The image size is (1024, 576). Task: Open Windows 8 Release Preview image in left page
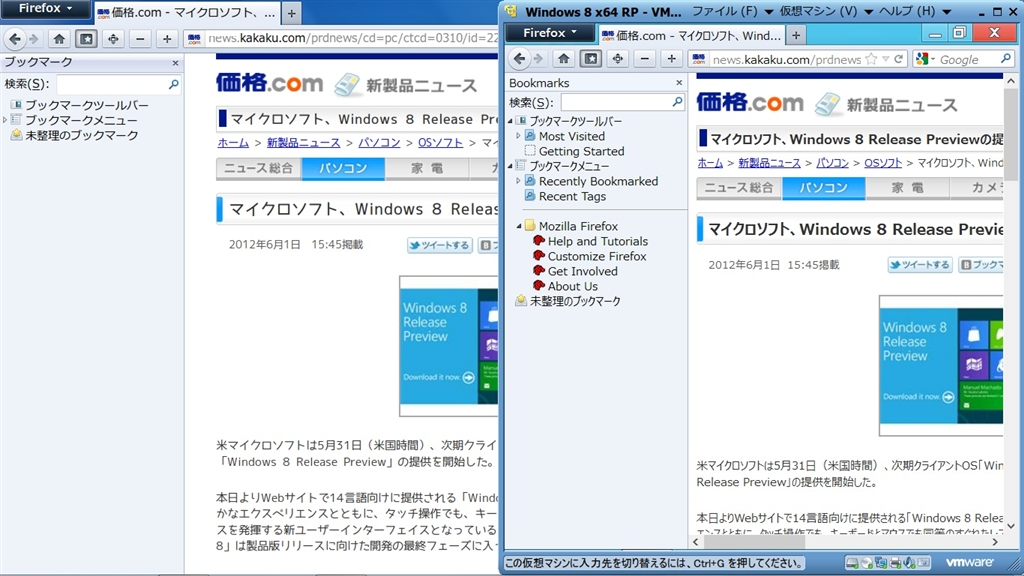449,345
